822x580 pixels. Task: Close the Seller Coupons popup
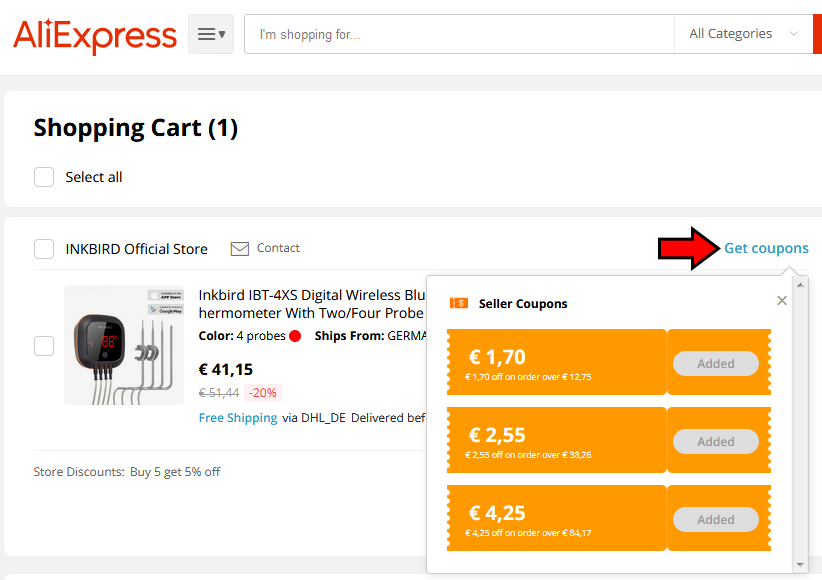tap(782, 300)
